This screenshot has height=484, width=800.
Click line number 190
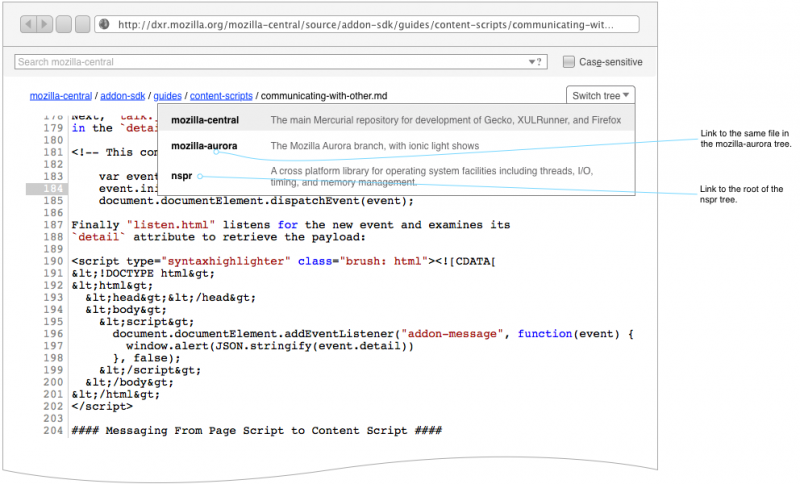[x=53, y=261]
